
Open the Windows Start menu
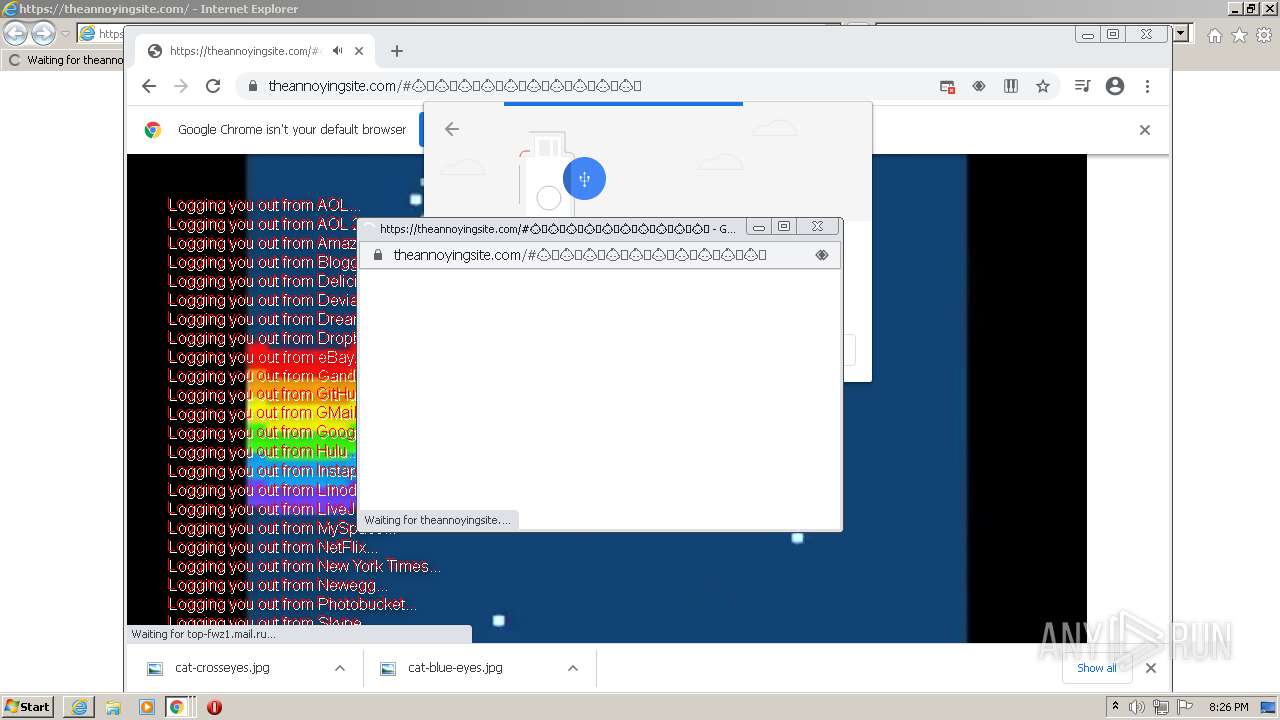pyautogui.click(x=27, y=706)
